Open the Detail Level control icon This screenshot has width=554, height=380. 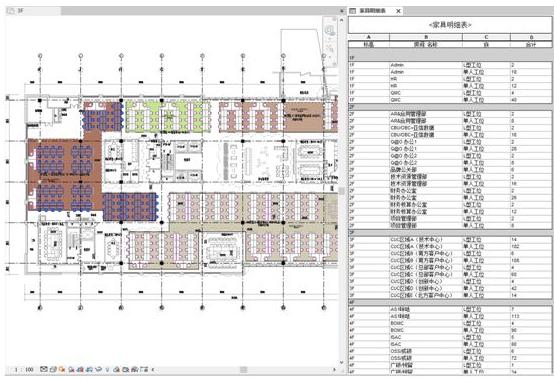[x=43, y=369]
